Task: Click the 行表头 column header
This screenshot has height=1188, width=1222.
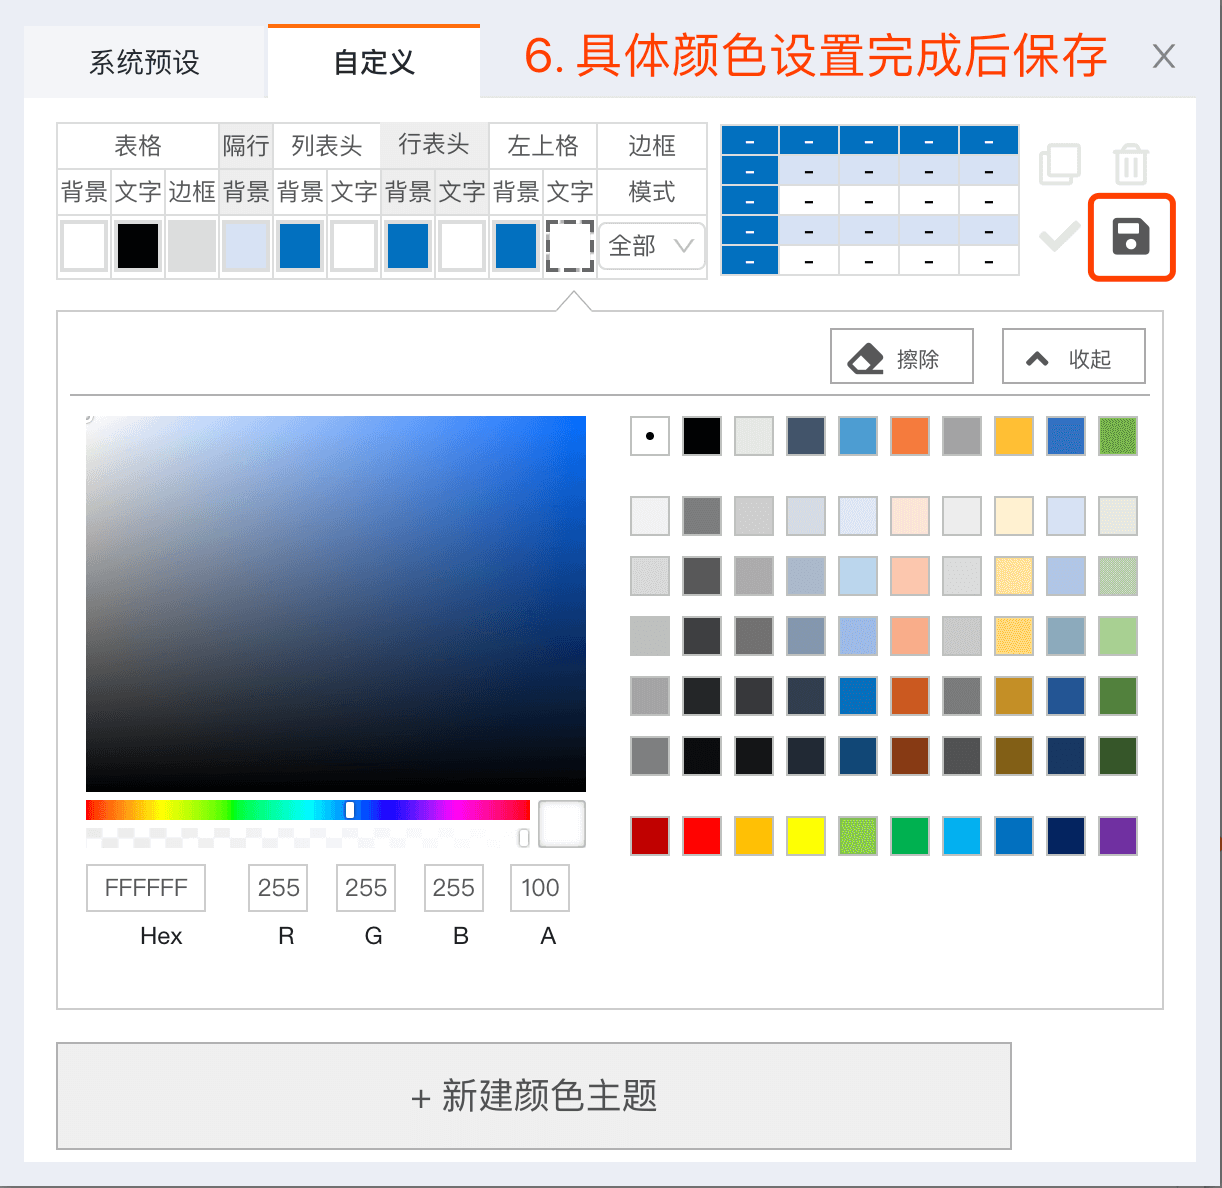Action: pyautogui.click(x=434, y=146)
